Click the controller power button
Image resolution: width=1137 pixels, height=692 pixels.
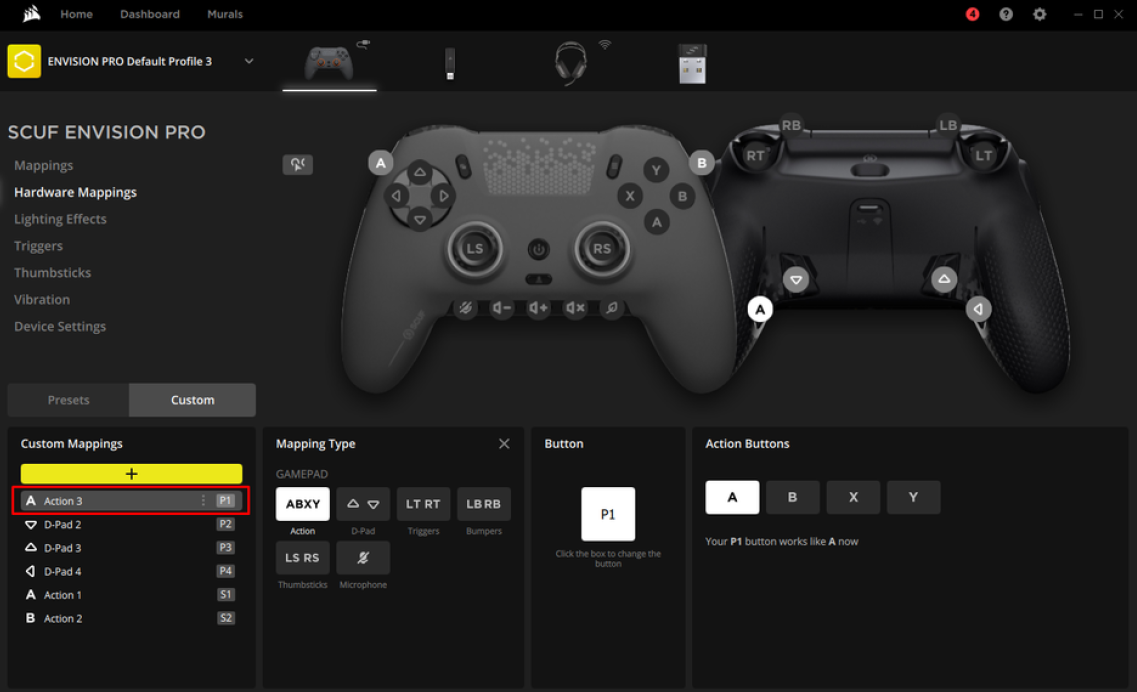point(538,250)
